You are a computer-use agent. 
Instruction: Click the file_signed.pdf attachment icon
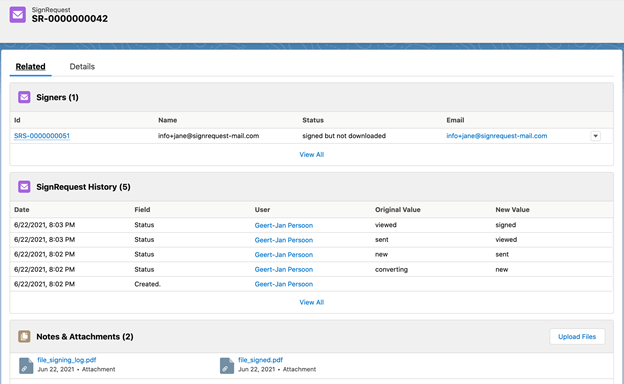[227, 365]
